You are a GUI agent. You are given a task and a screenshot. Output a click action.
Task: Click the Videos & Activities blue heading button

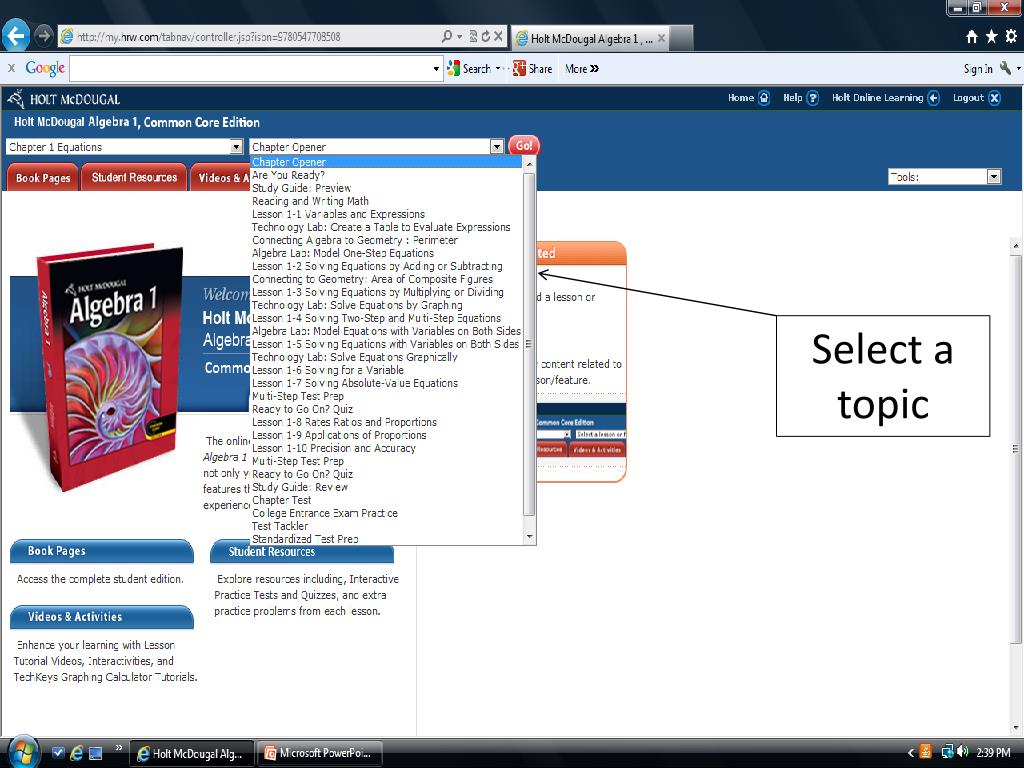pyautogui.click(x=102, y=617)
